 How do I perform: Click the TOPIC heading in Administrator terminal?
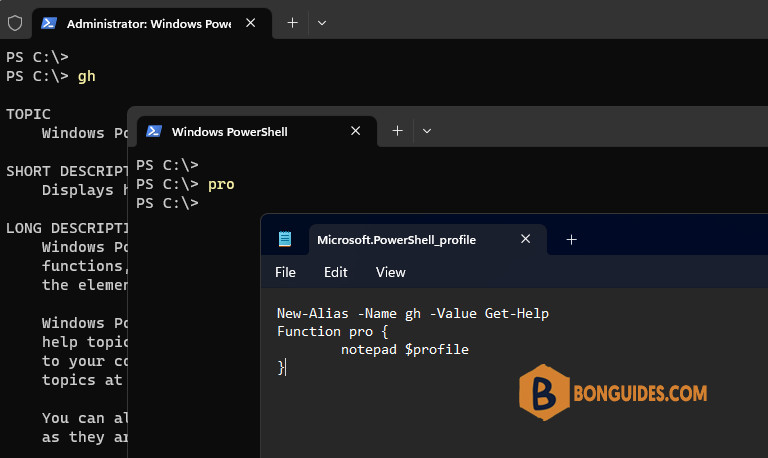point(28,114)
